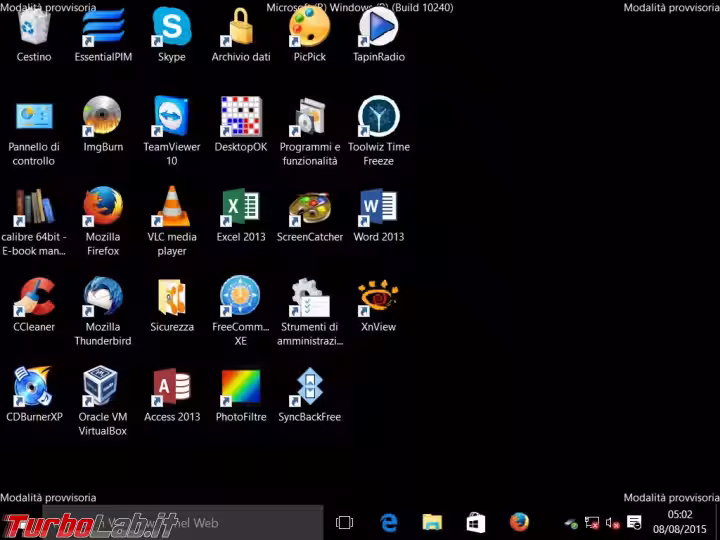Image resolution: width=720 pixels, height=540 pixels.
Task: Select the Excel 2013 shortcut
Action: click(241, 208)
